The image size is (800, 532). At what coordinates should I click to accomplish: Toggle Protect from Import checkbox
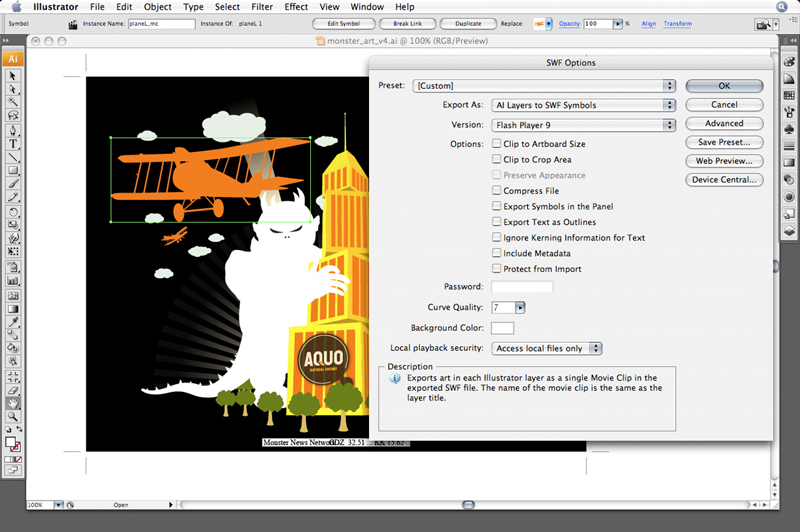coord(497,269)
